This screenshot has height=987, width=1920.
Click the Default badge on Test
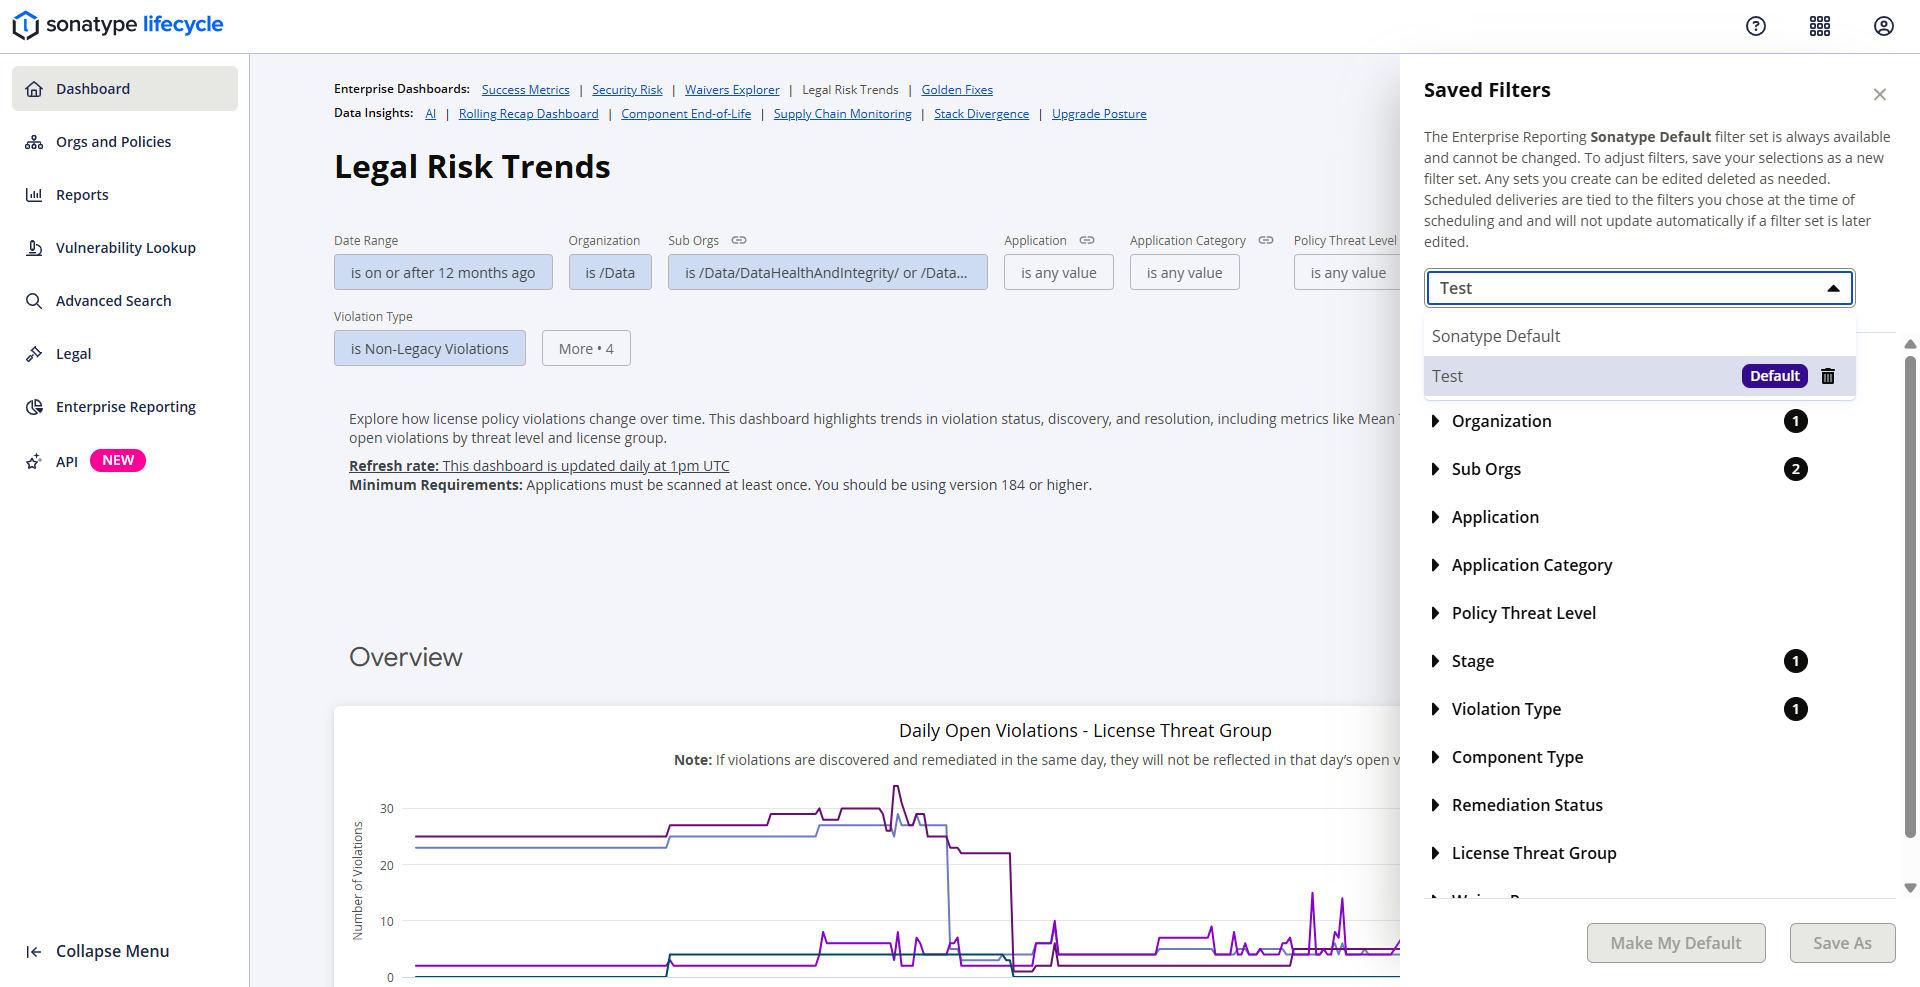[x=1775, y=376]
